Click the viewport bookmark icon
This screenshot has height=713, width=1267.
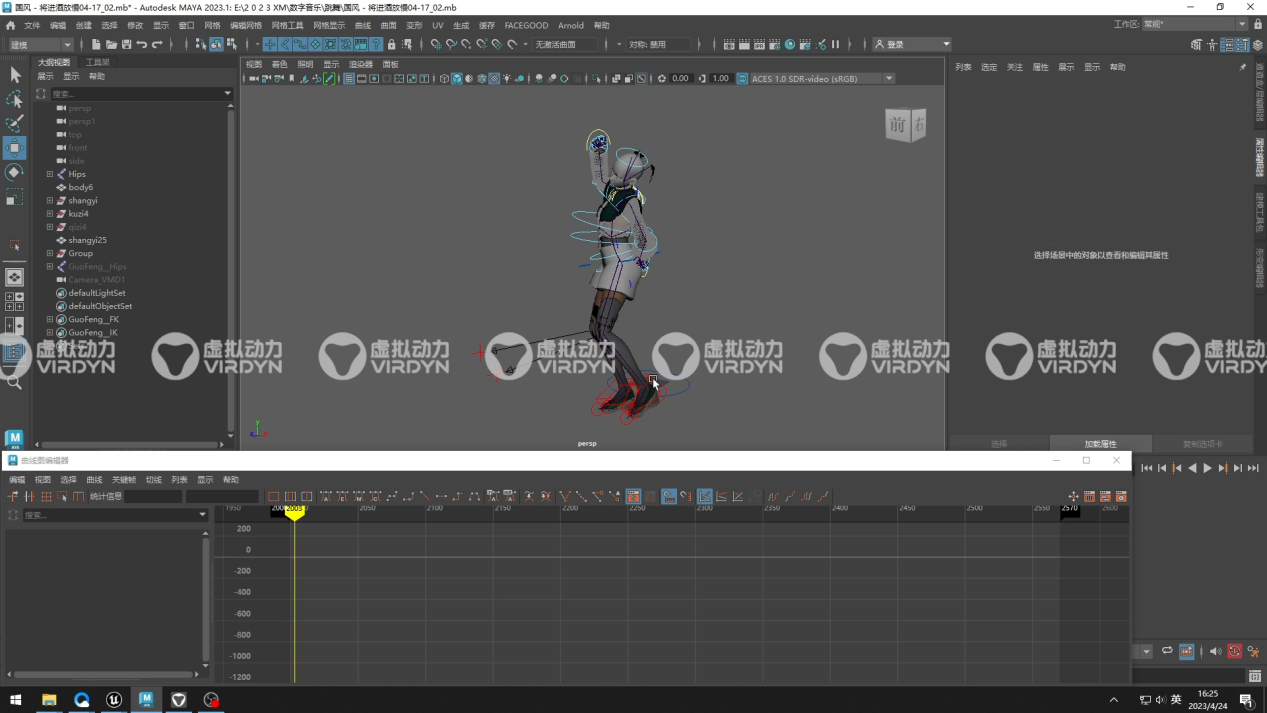pos(292,78)
